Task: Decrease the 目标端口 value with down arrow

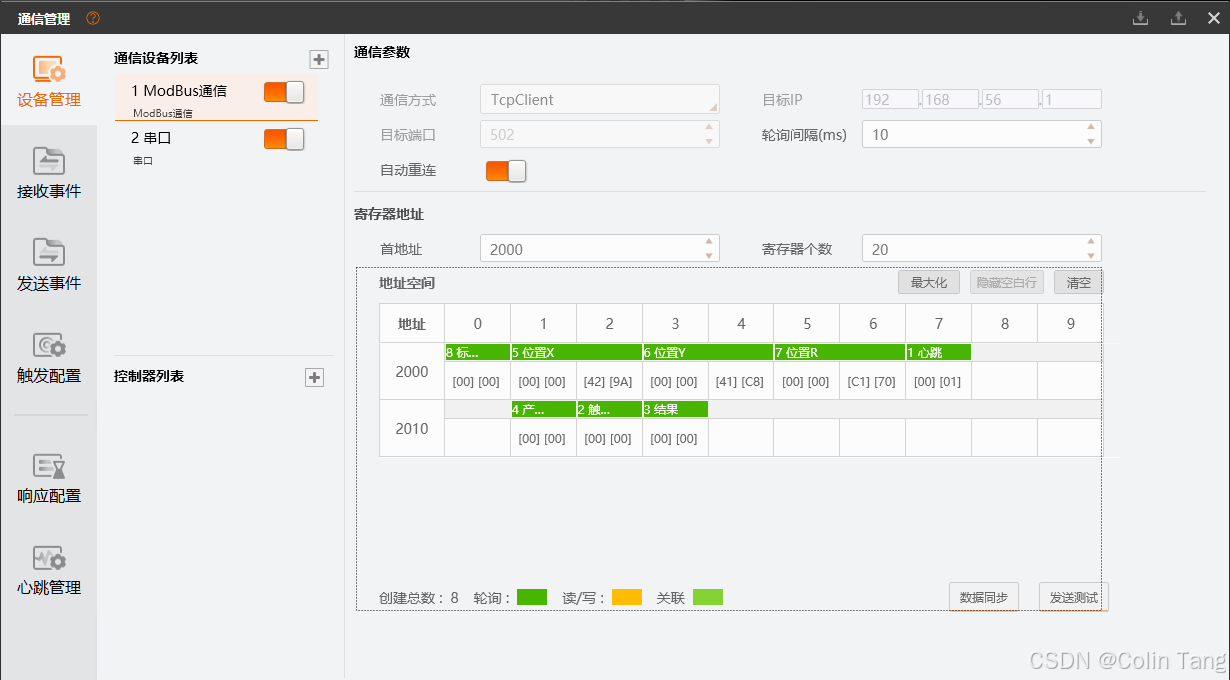Action: pos(710,141)
